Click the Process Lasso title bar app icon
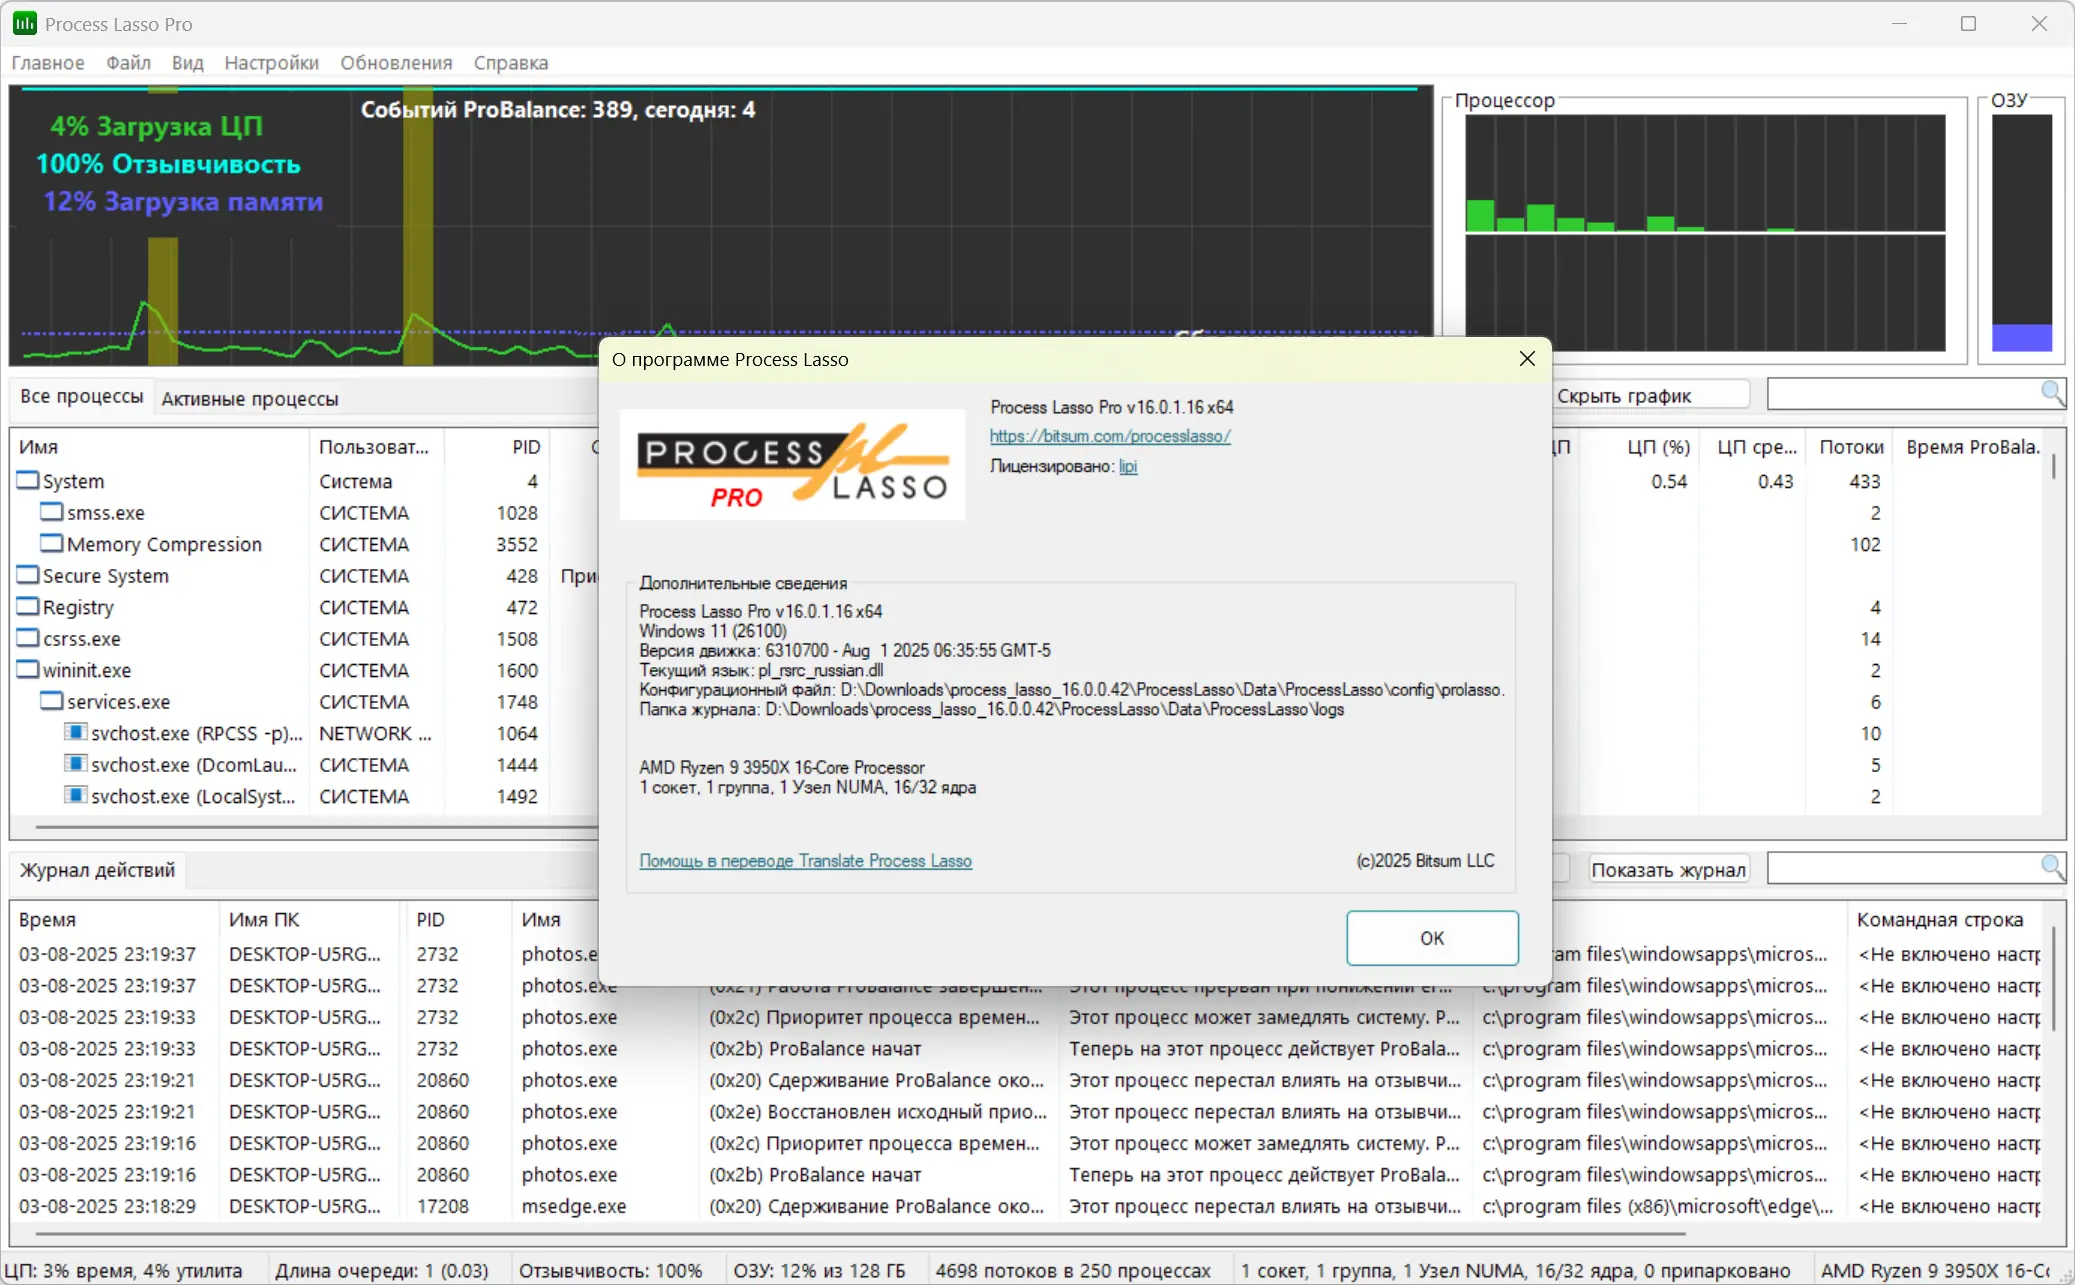The width and height of the screenshot is (2075, 1285). [24, 23]
